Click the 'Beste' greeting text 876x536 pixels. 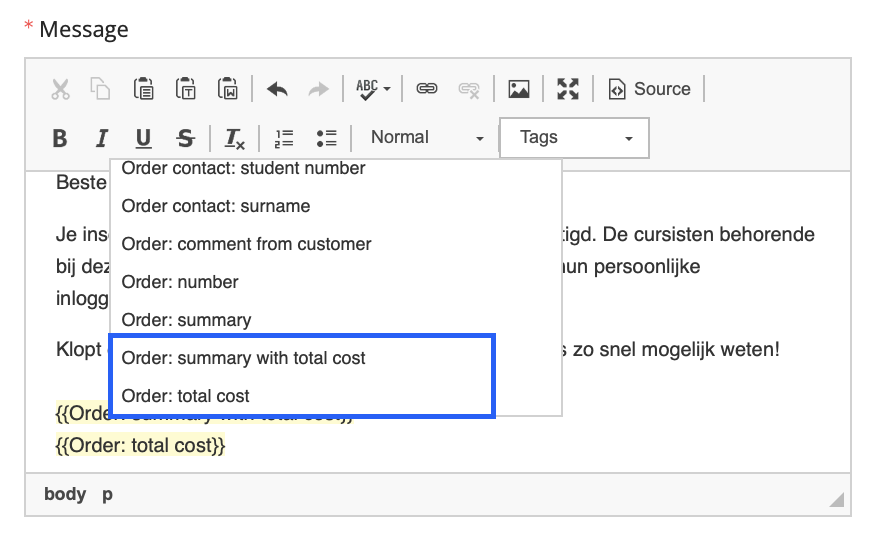pos(81,182)
